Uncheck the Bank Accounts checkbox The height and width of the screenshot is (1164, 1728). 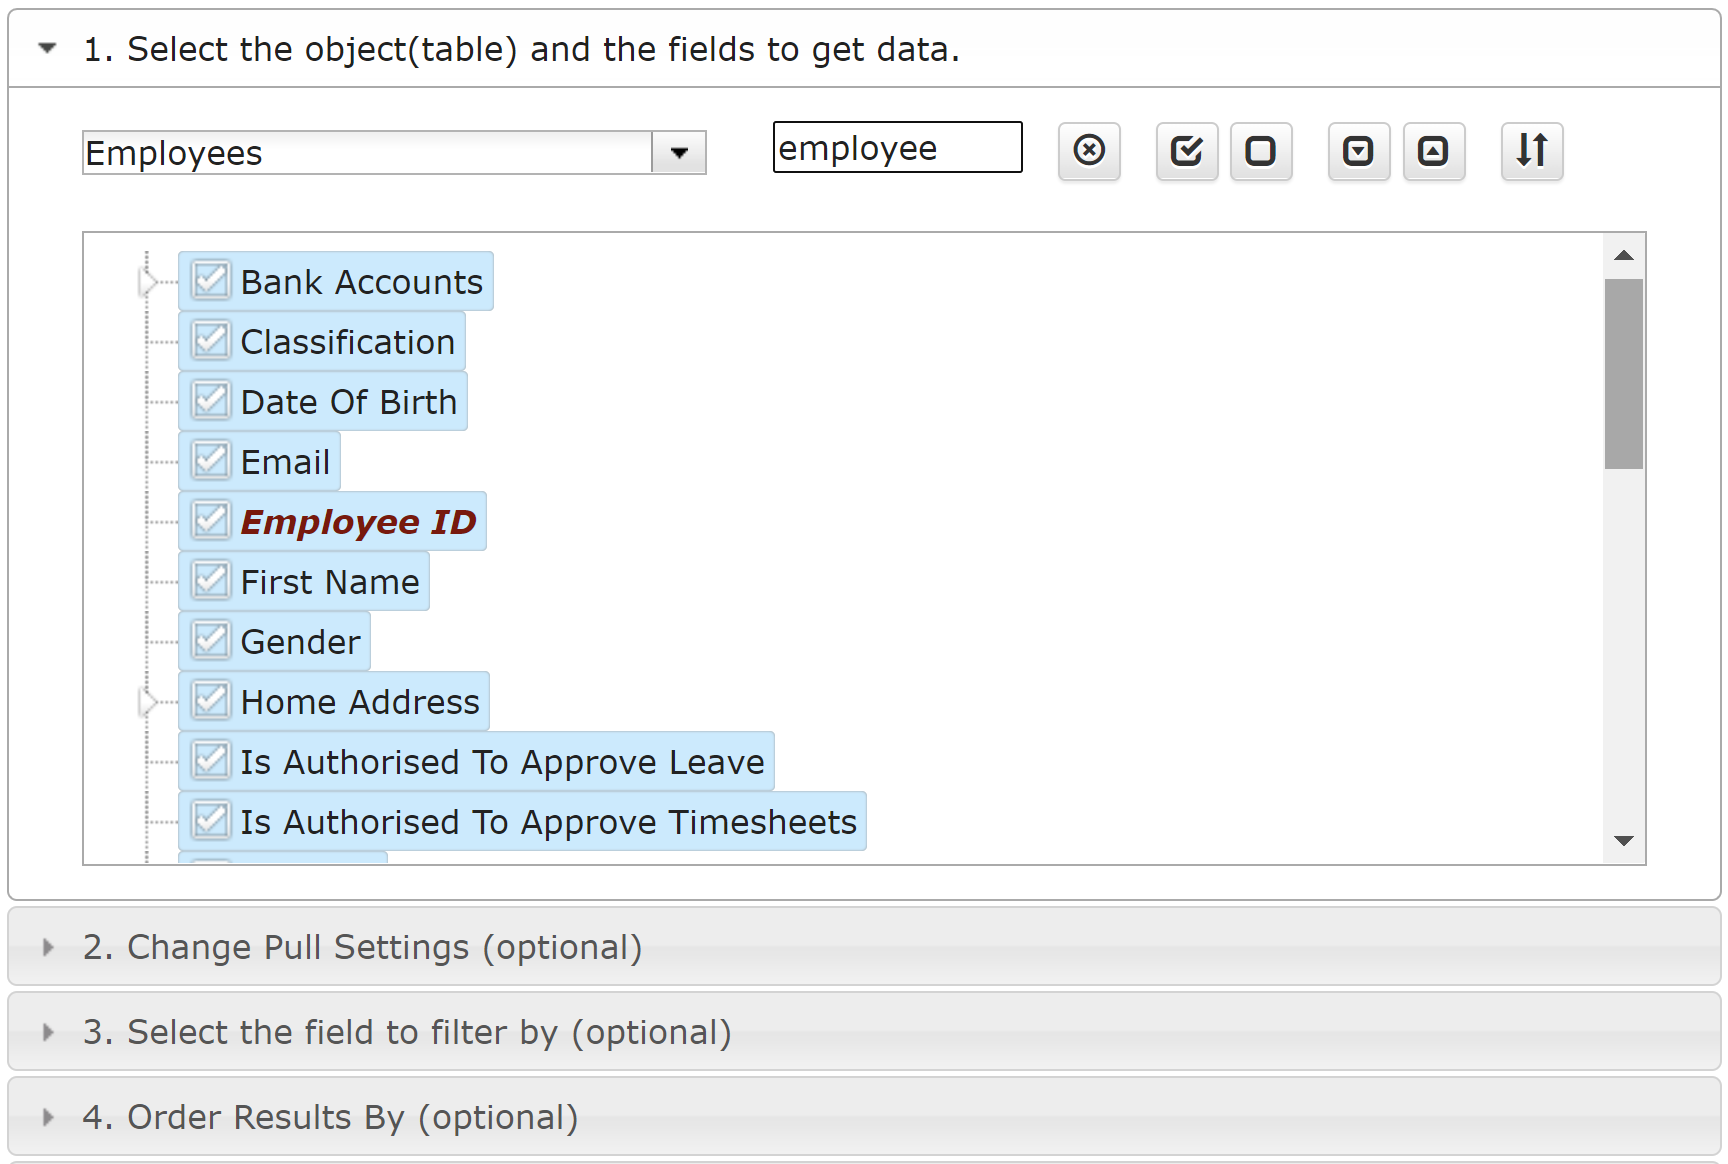point(211,280)
